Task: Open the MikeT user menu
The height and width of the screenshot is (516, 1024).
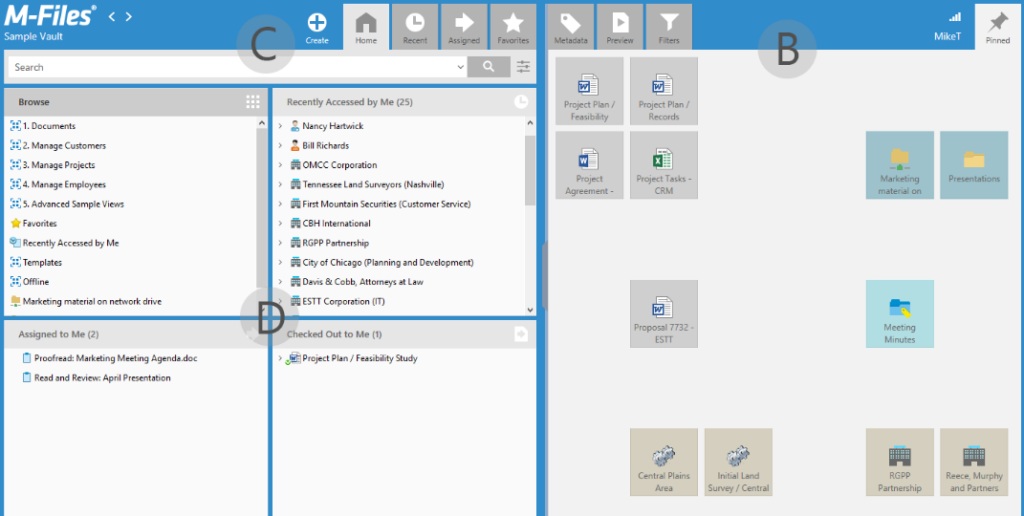Action: (x=948, y=37)
